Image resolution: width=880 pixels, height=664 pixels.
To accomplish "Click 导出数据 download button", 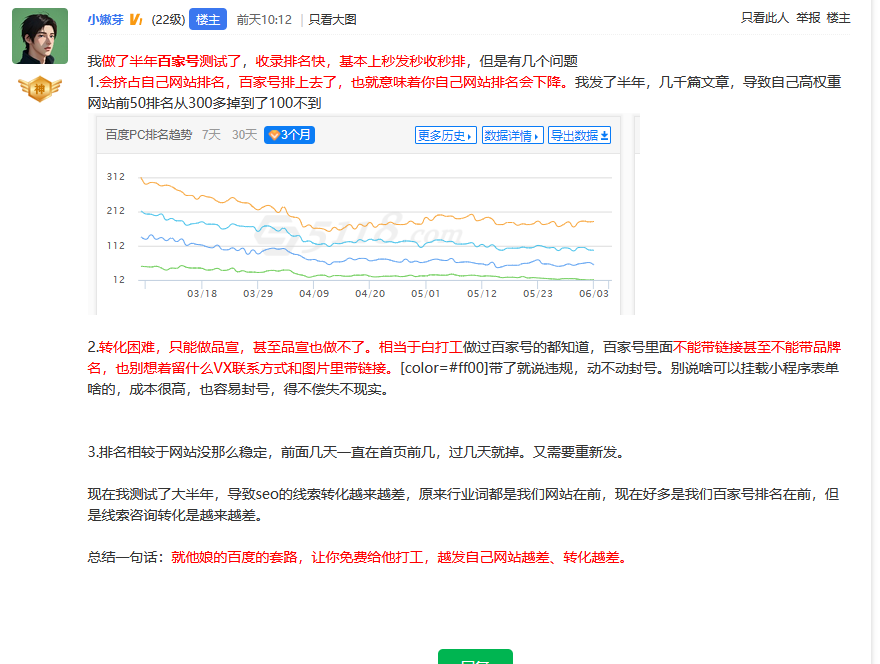I will tap(579, 135).
